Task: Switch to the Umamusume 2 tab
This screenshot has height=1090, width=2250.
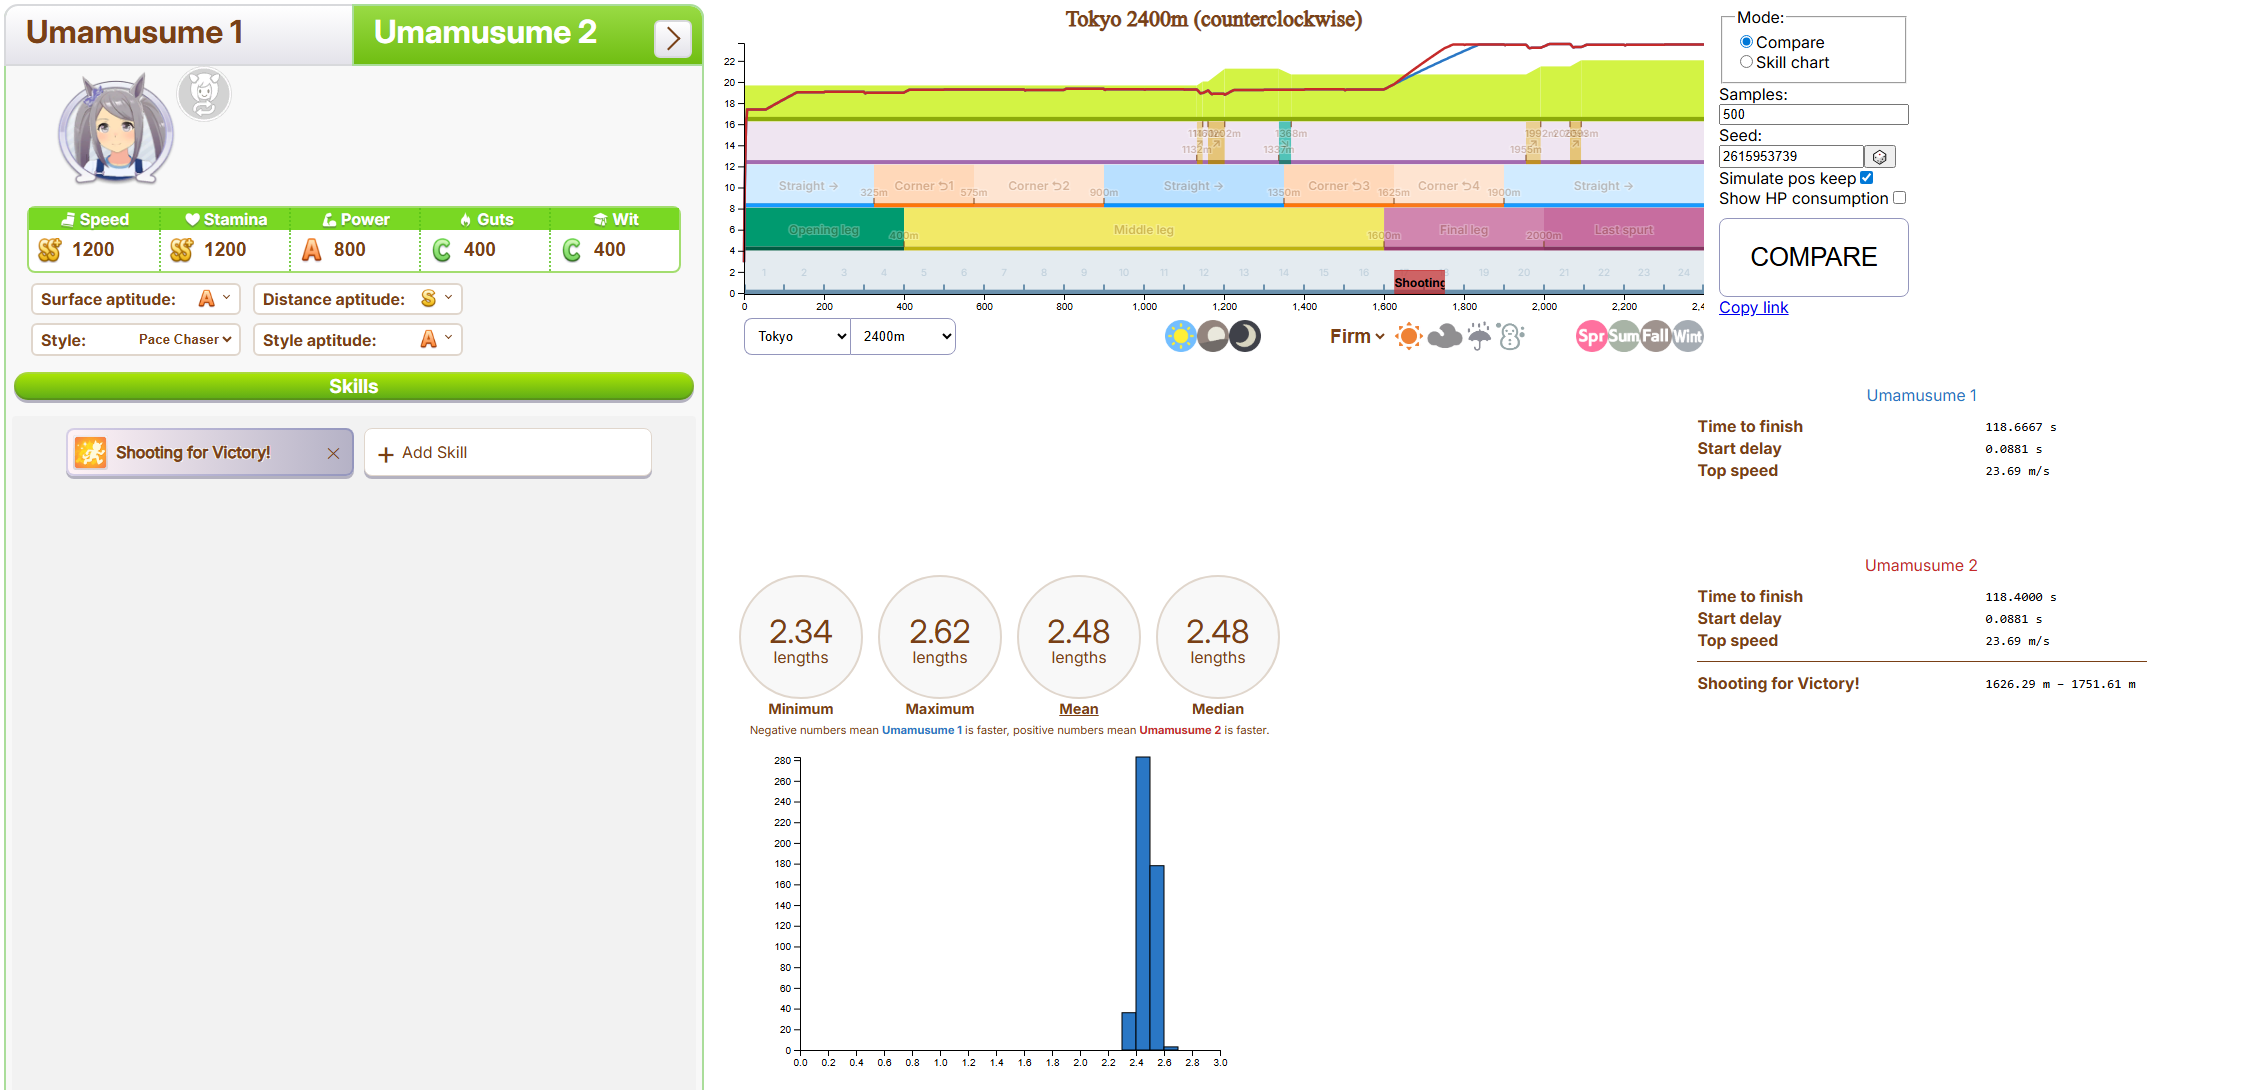Action: [486, 33]
